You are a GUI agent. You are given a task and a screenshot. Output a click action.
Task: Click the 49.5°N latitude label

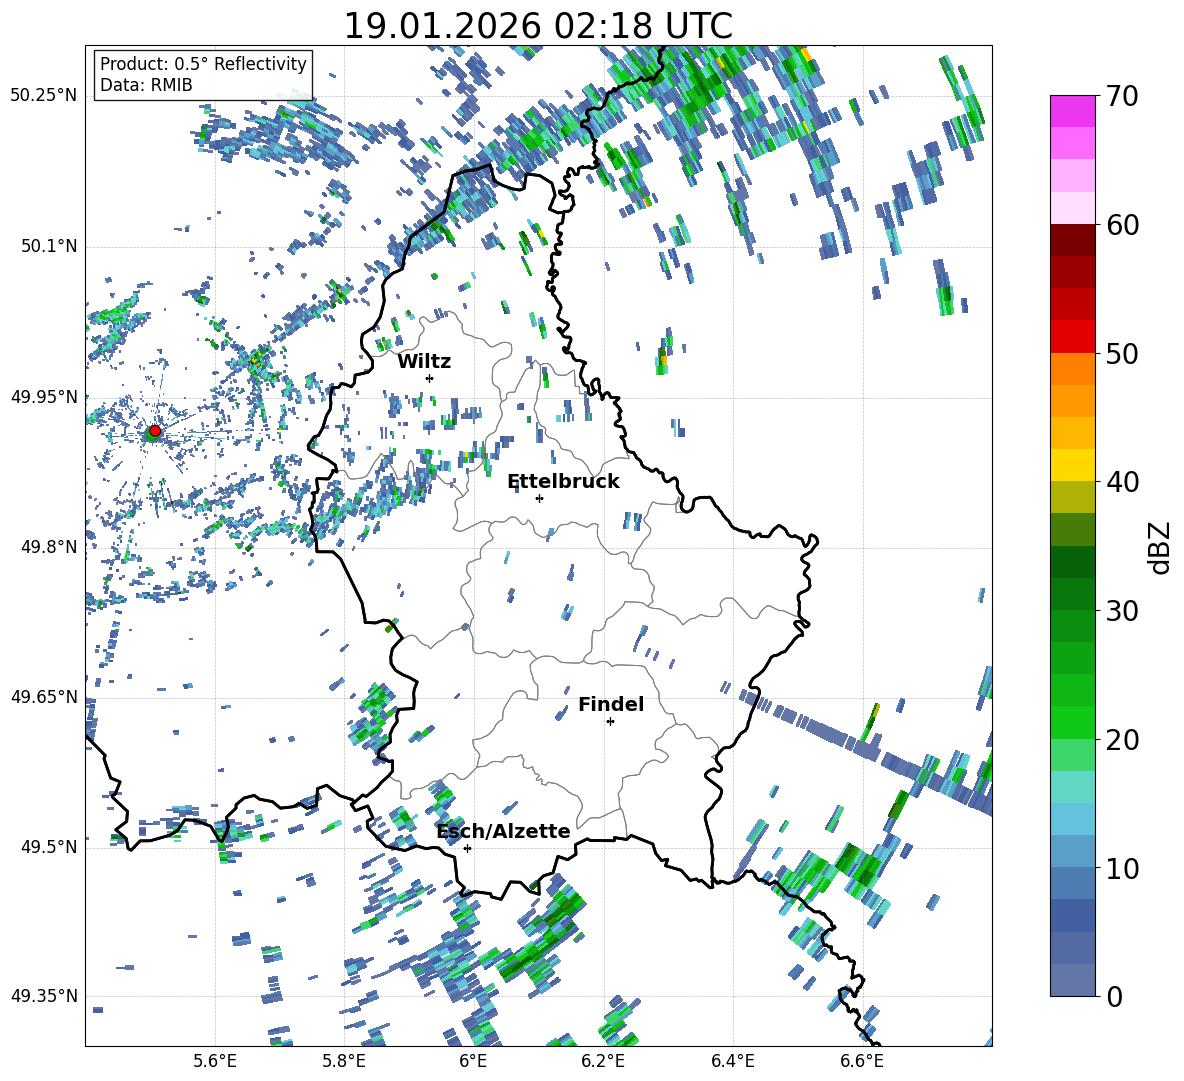[48, 846]
